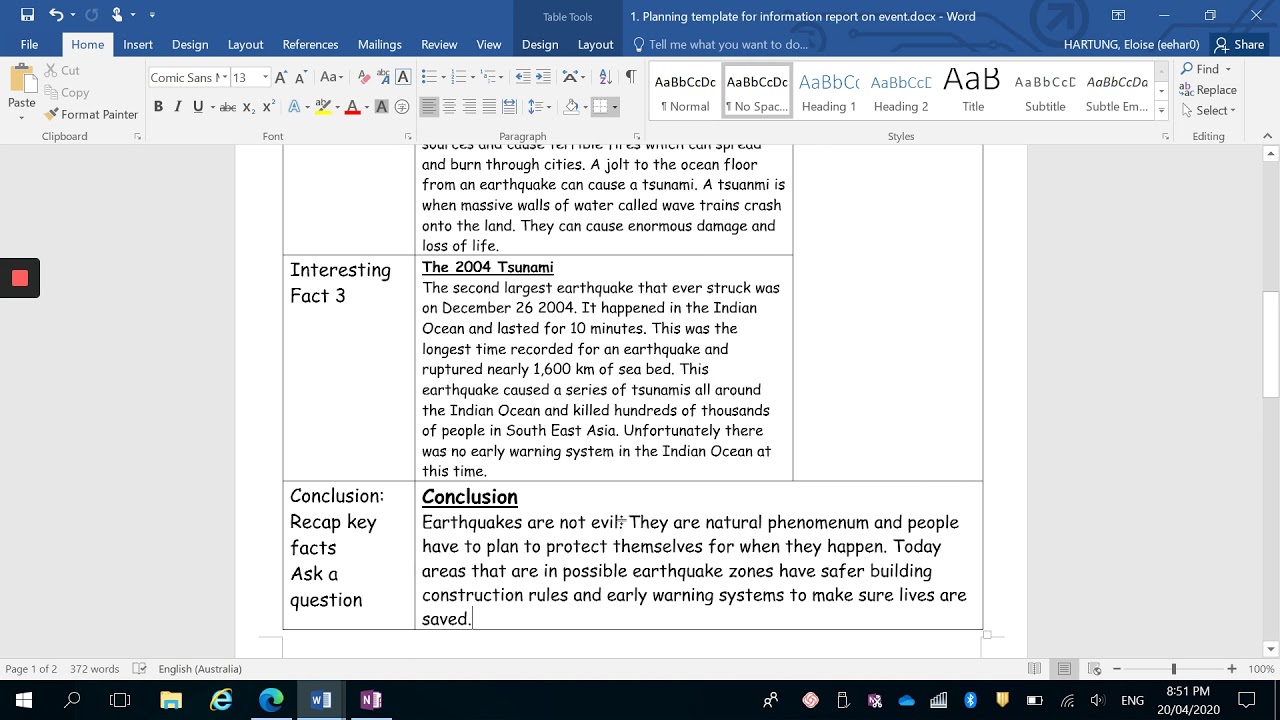Toggle underline formatting

[198, 107]
